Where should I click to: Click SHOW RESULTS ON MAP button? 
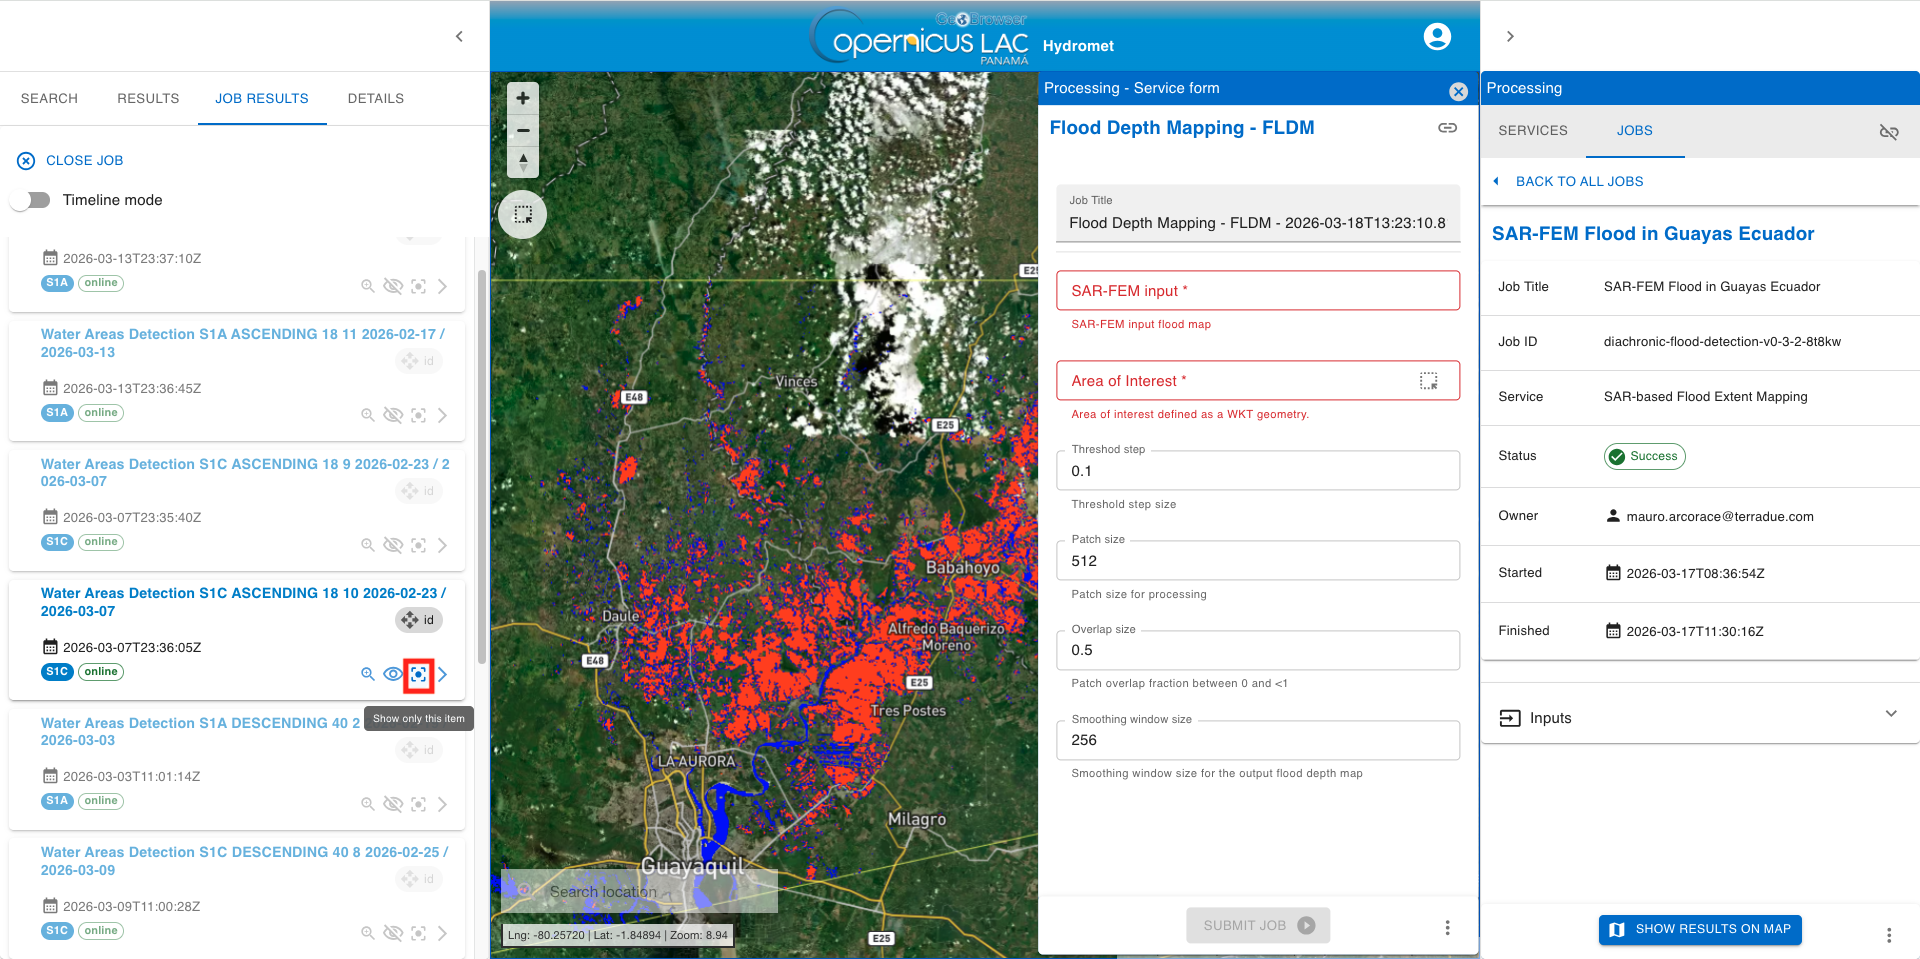1699,929
